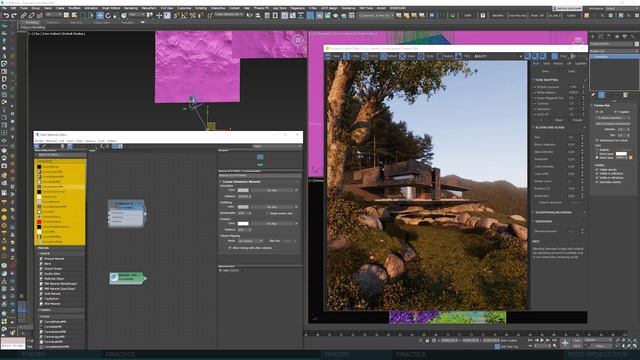This screenshot has width=640, height=360.
Task: Click the Play animation button
Action: [x=542, y=340]
